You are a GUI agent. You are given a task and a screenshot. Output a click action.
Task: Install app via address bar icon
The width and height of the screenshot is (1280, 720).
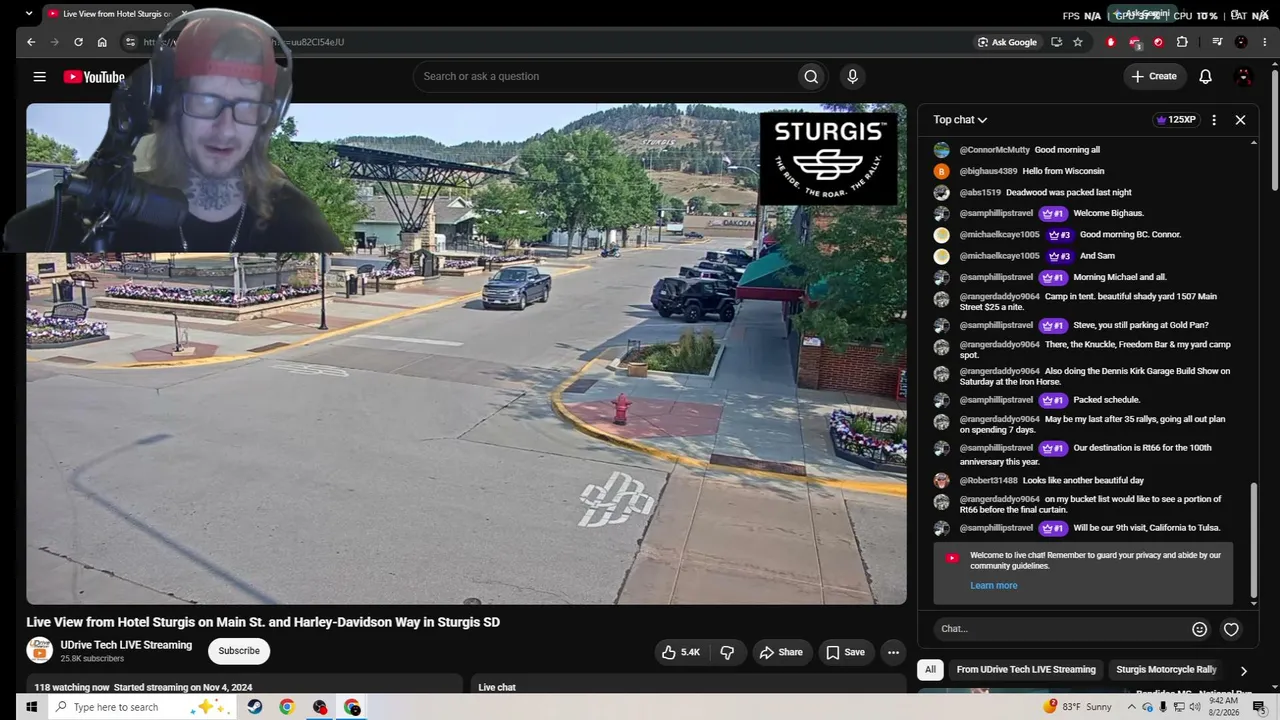[x=1056, y=42]
